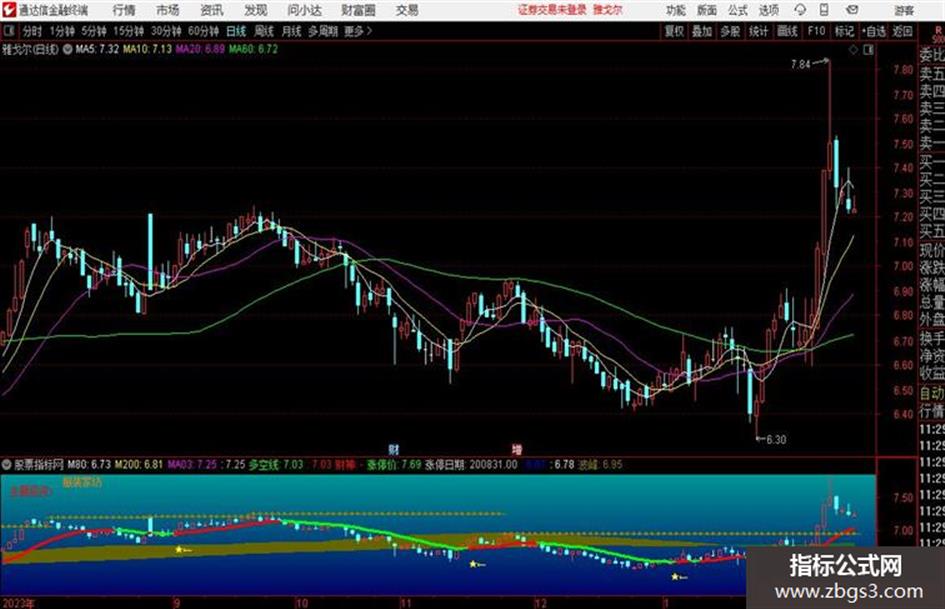
Task: Select the 多周期 multi-period tab
Action: point(323,31)
